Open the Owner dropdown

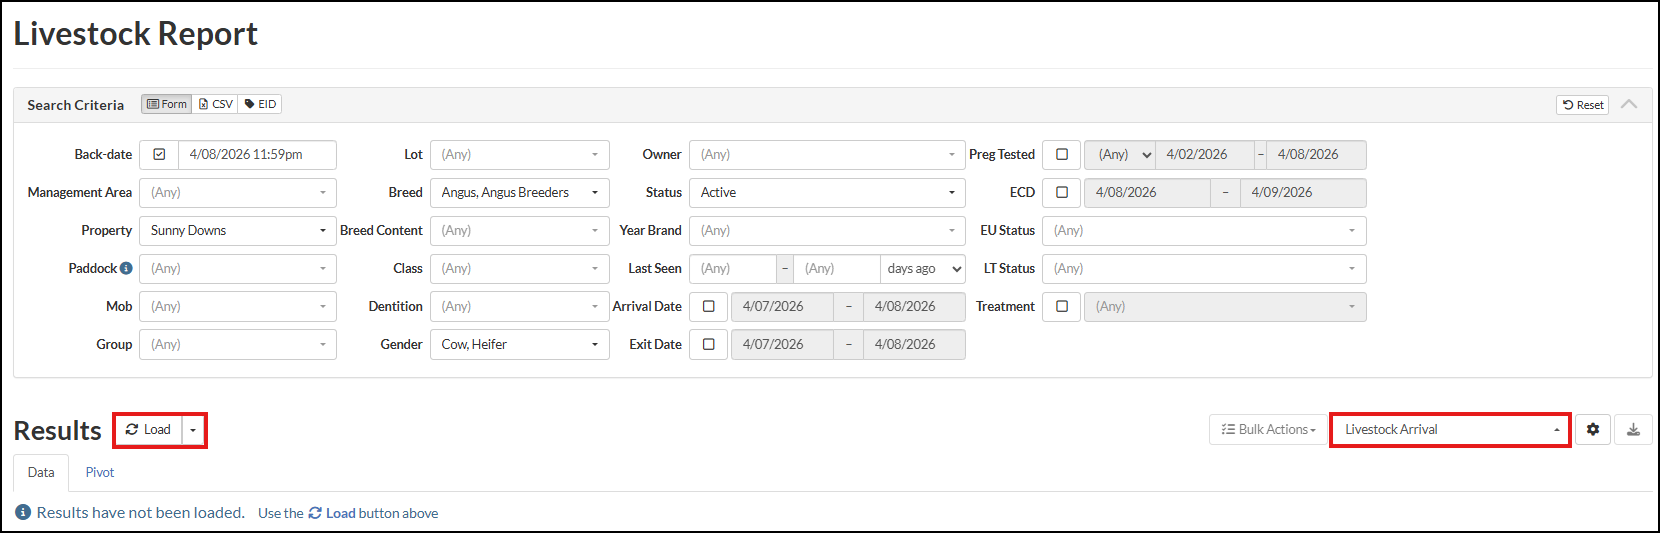pos(827,155)
